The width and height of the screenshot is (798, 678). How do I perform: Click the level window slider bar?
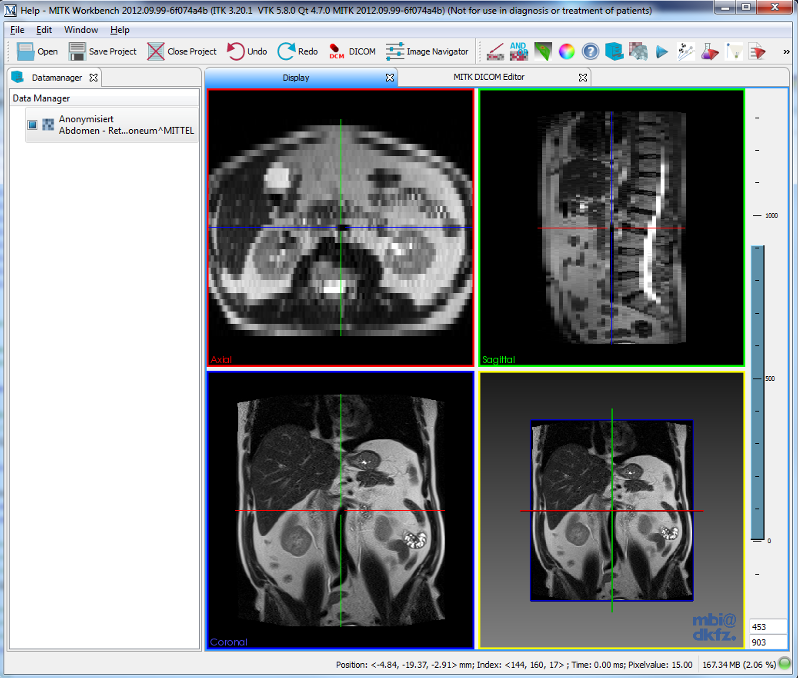758,393
